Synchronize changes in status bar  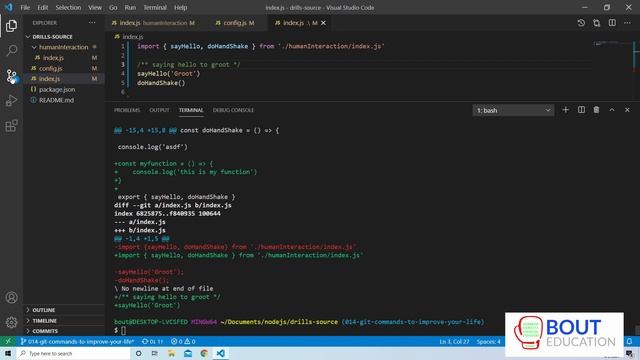tap(152, 341)
